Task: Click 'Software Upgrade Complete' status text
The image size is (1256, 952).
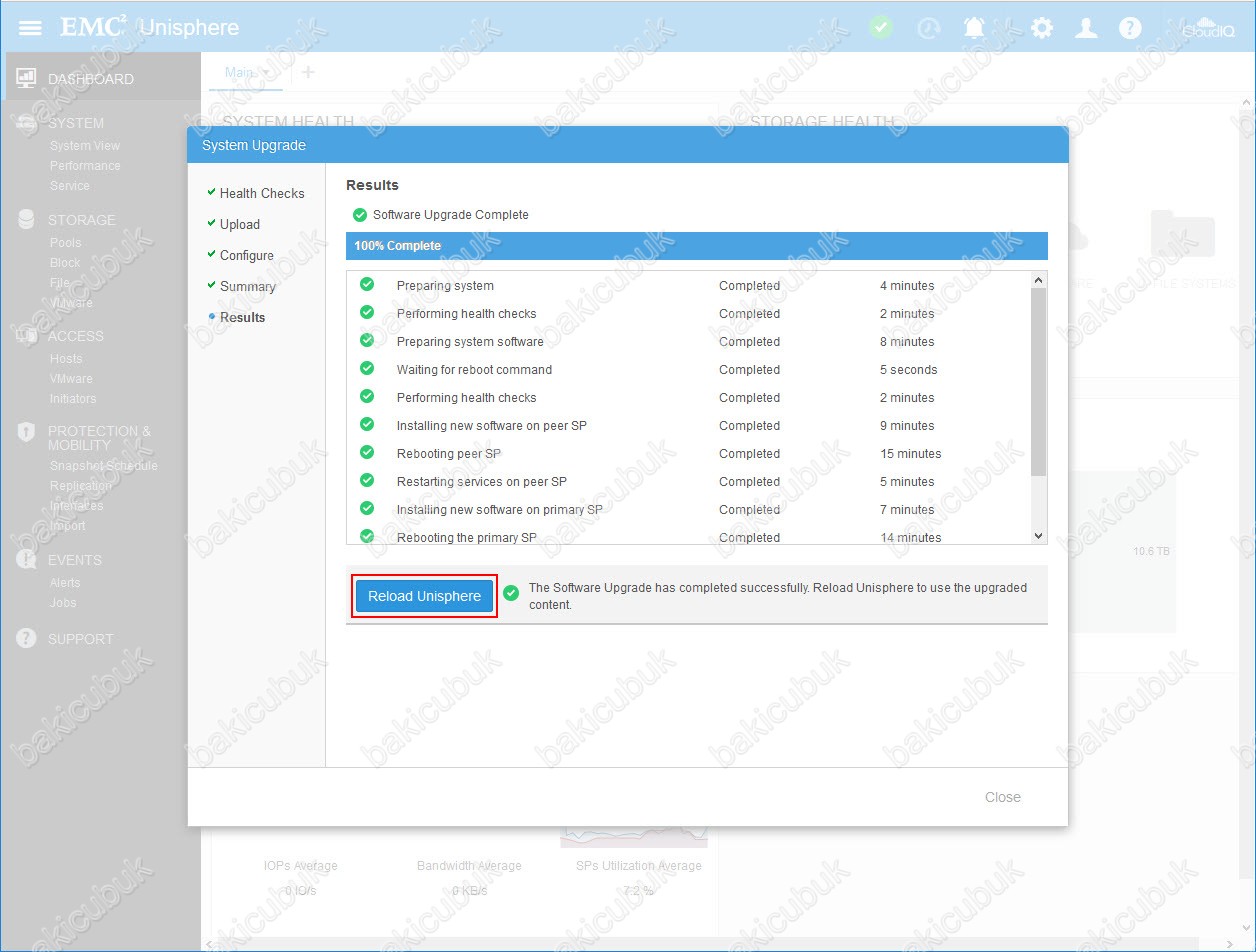Action: [450, 215]
